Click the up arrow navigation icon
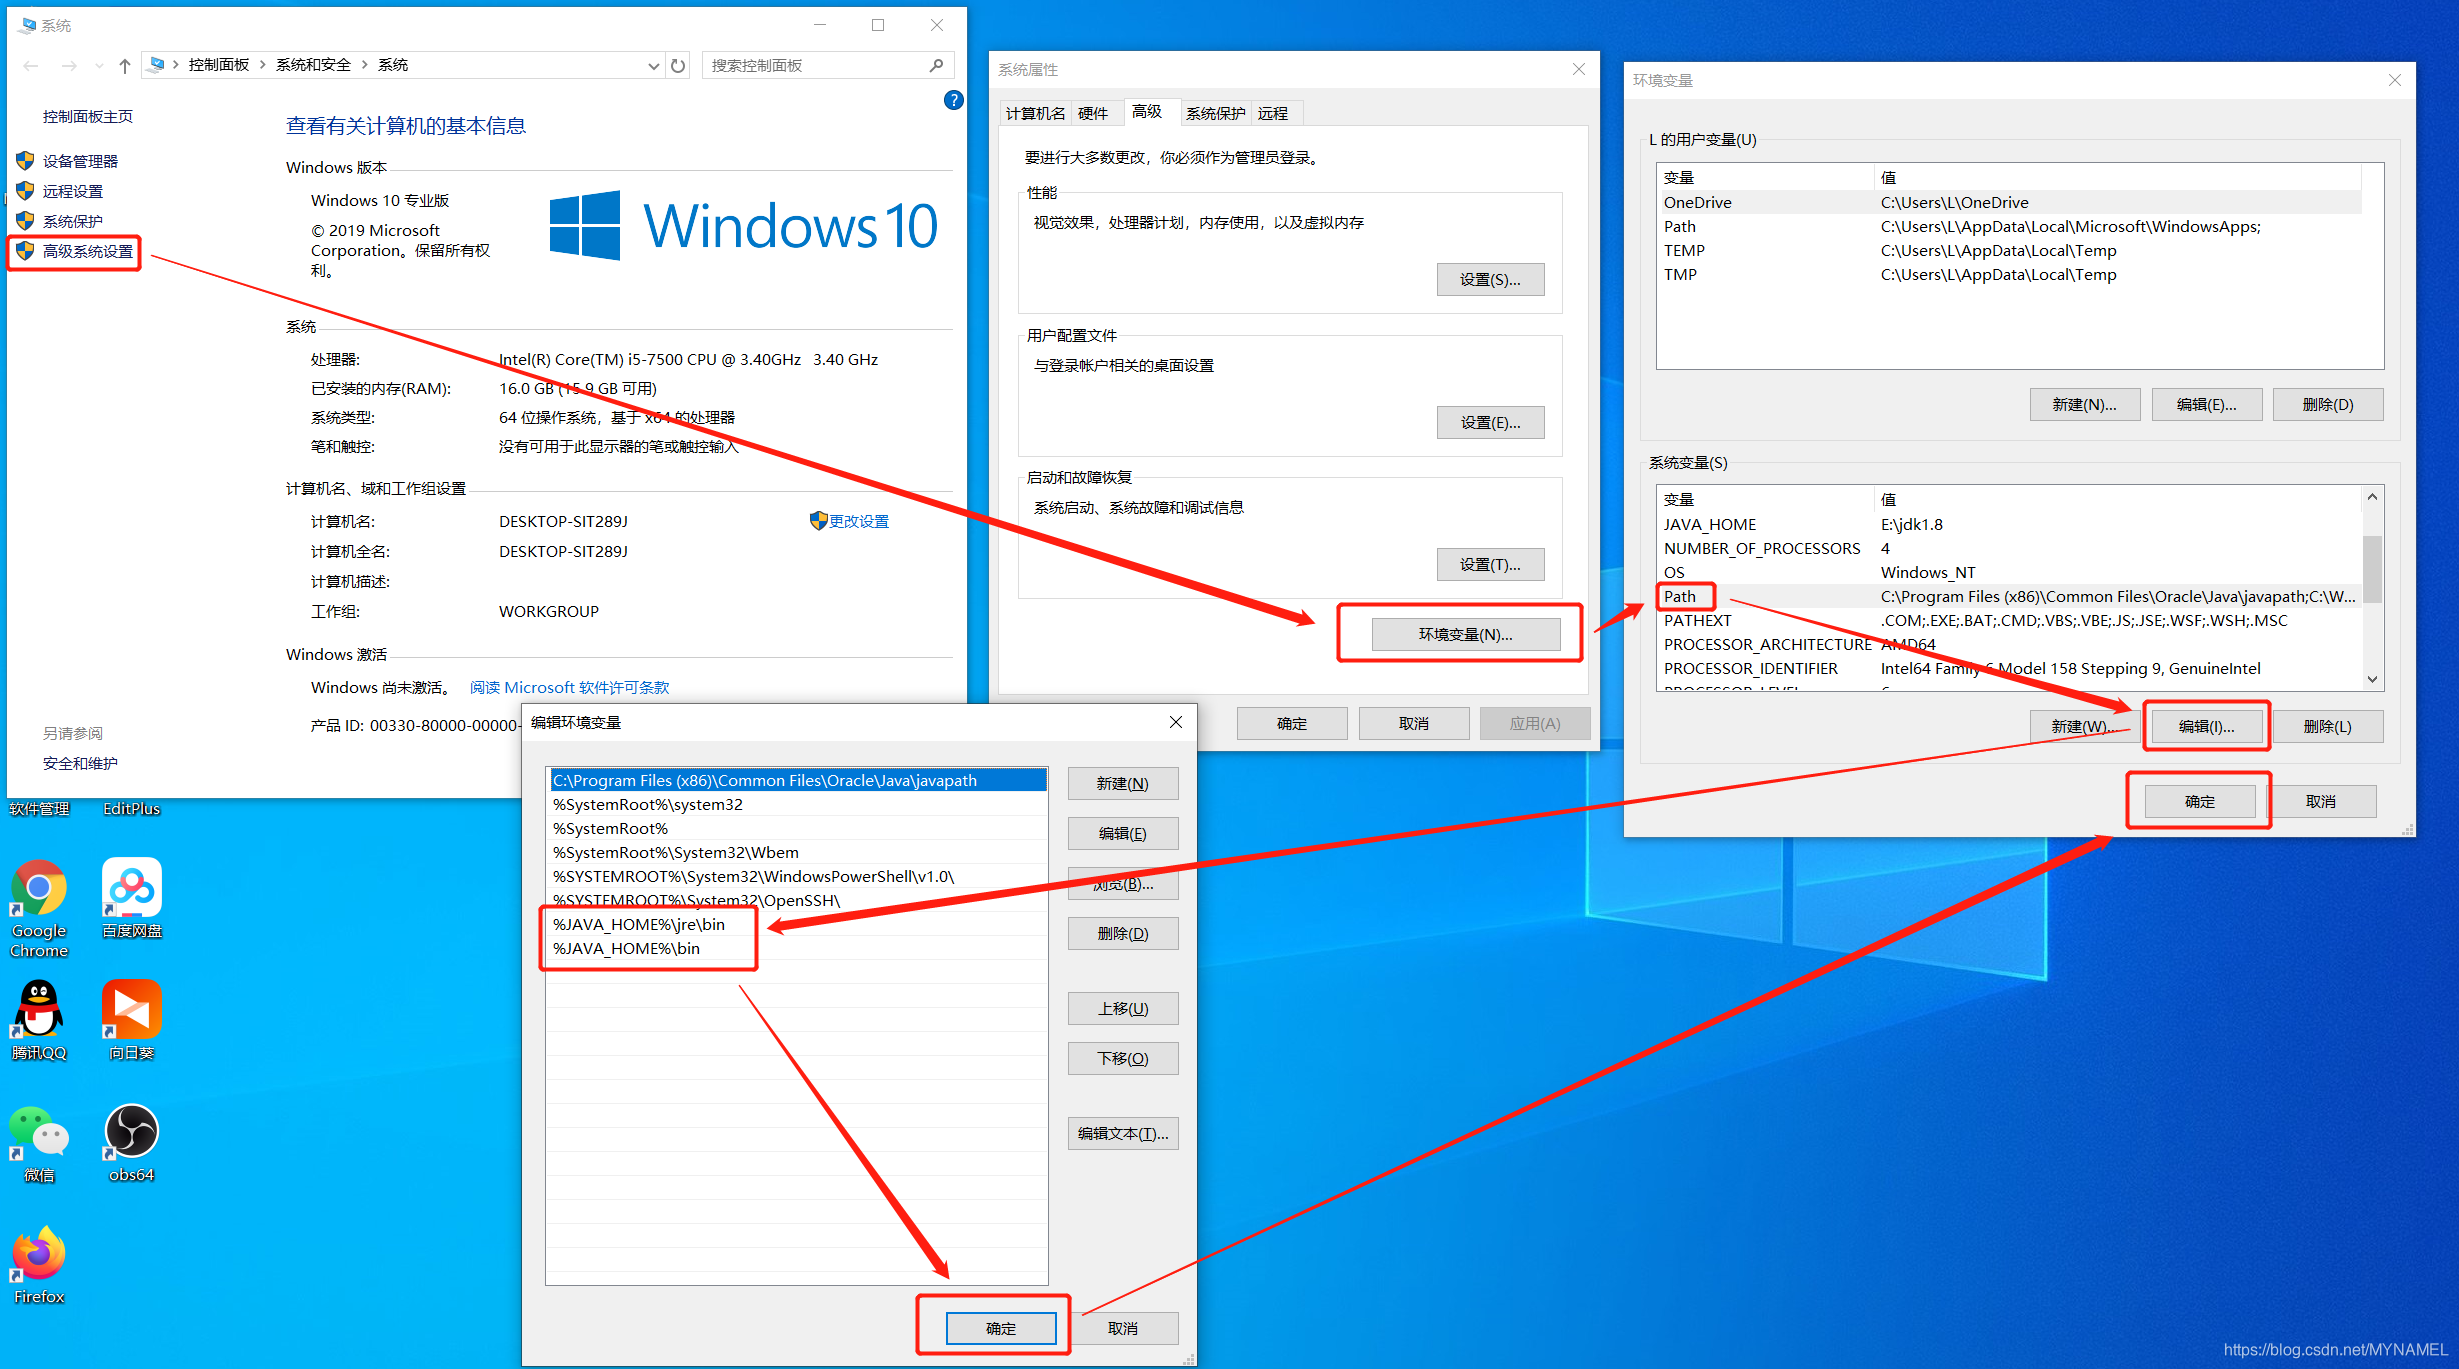The height and width of the screenshot is (1369, 2459). pos(125,66)
